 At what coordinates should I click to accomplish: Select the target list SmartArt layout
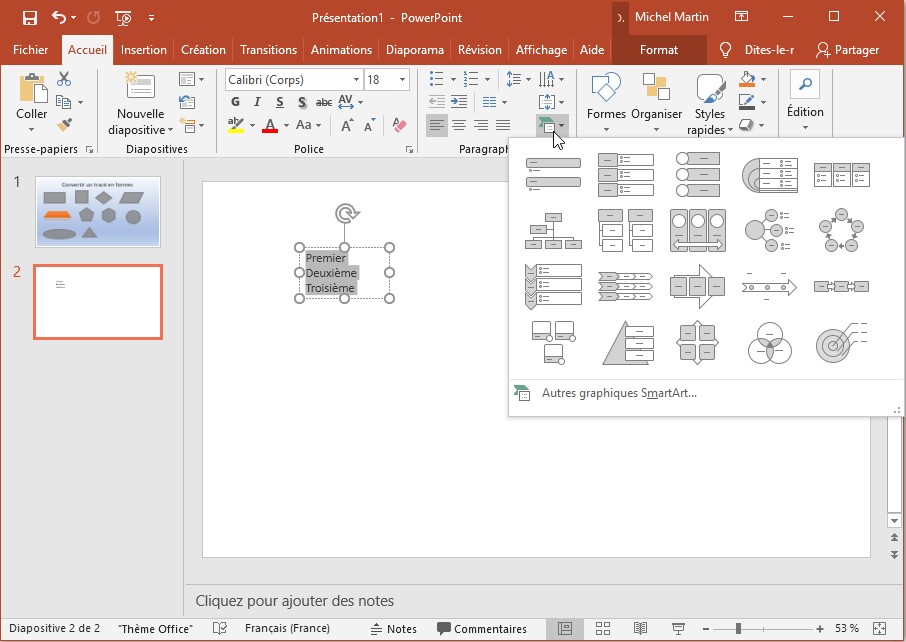841,343
